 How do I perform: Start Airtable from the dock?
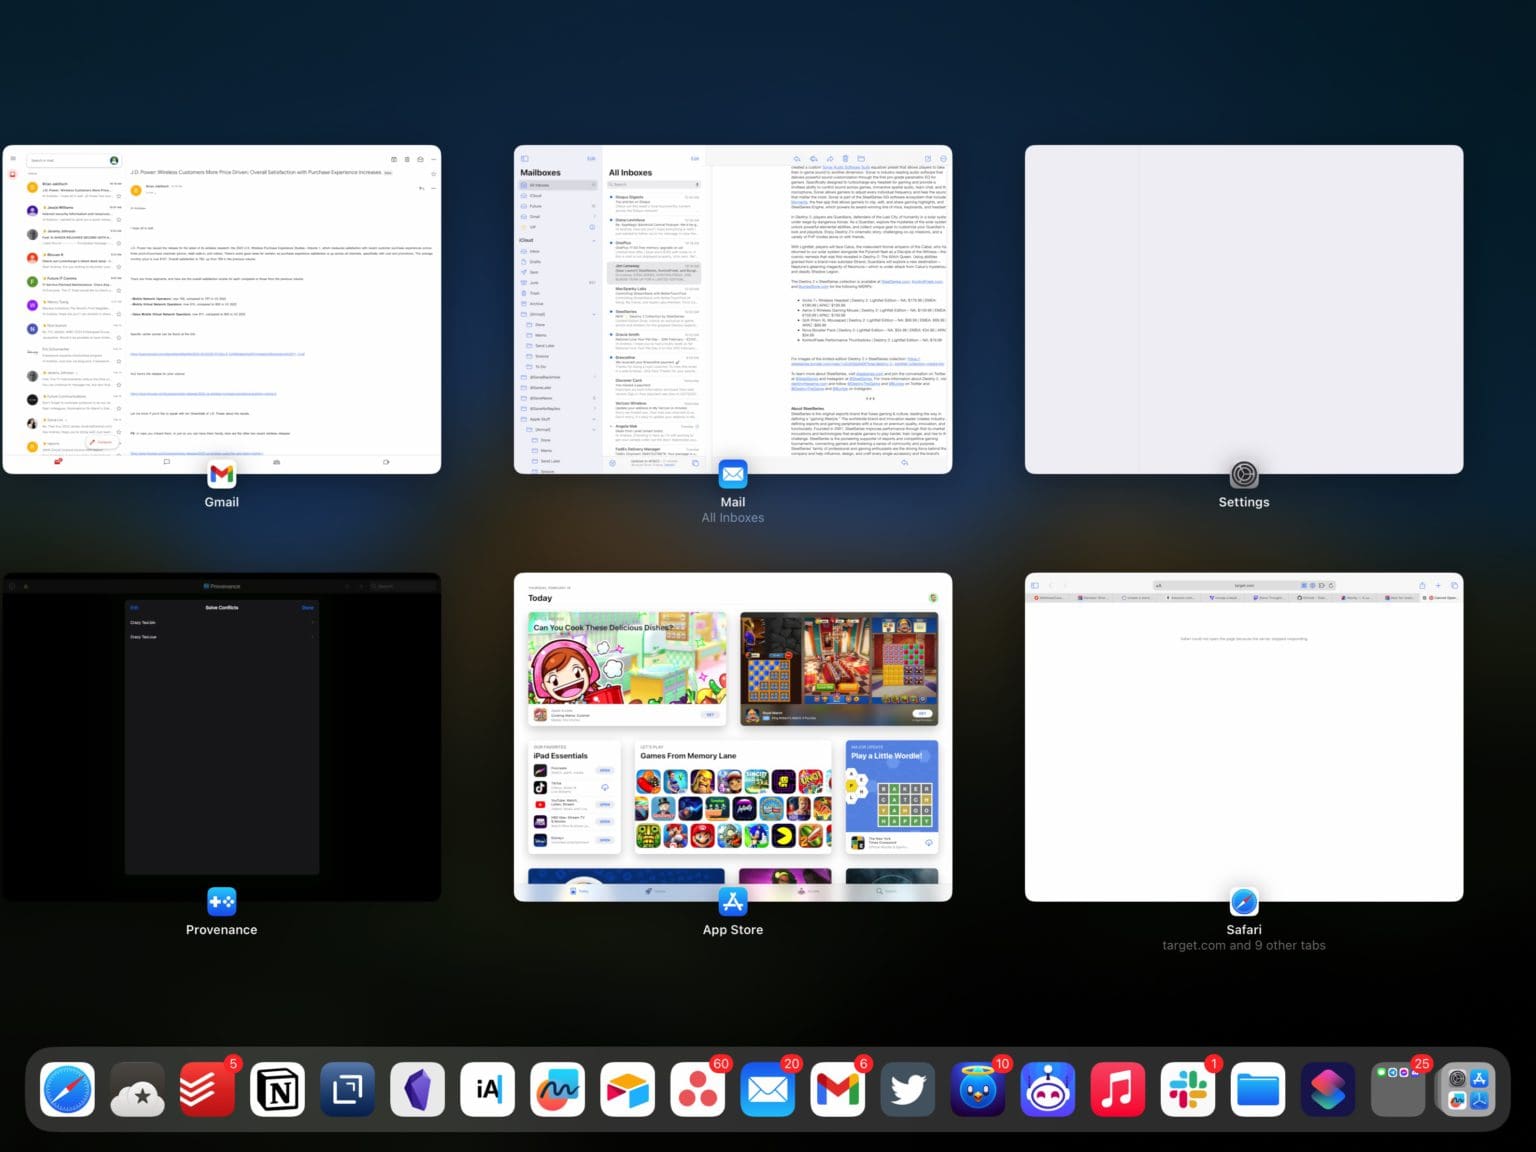627,1089
